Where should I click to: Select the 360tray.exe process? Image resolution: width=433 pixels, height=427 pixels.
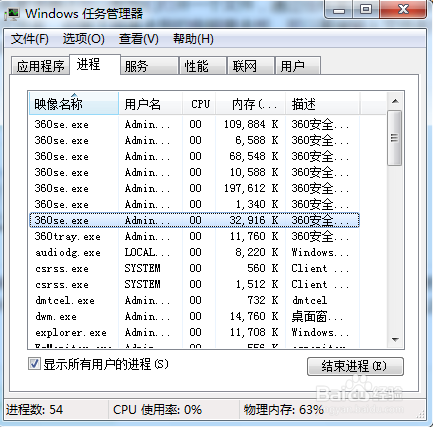point(194,236)
